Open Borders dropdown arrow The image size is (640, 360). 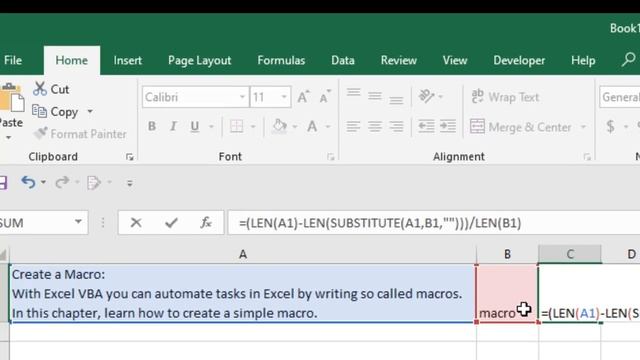pyautogui.click(x=253, y=127)
